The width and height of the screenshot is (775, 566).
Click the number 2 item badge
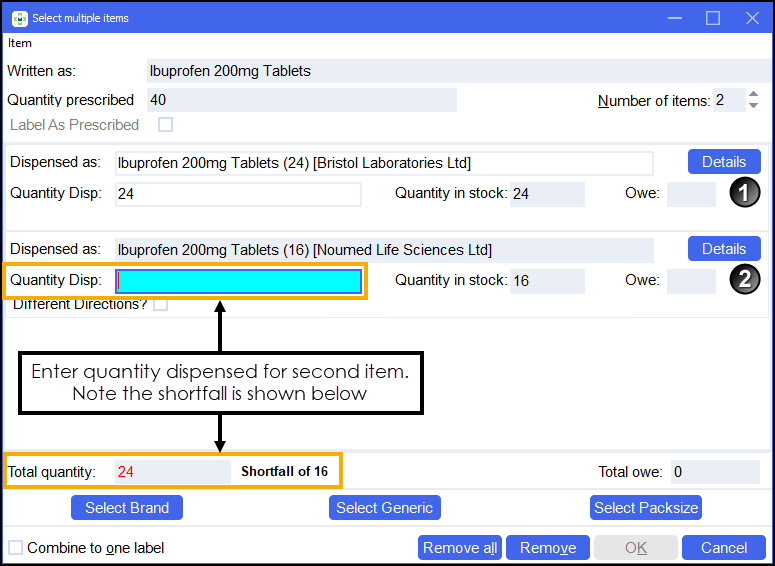coord(743,280)
